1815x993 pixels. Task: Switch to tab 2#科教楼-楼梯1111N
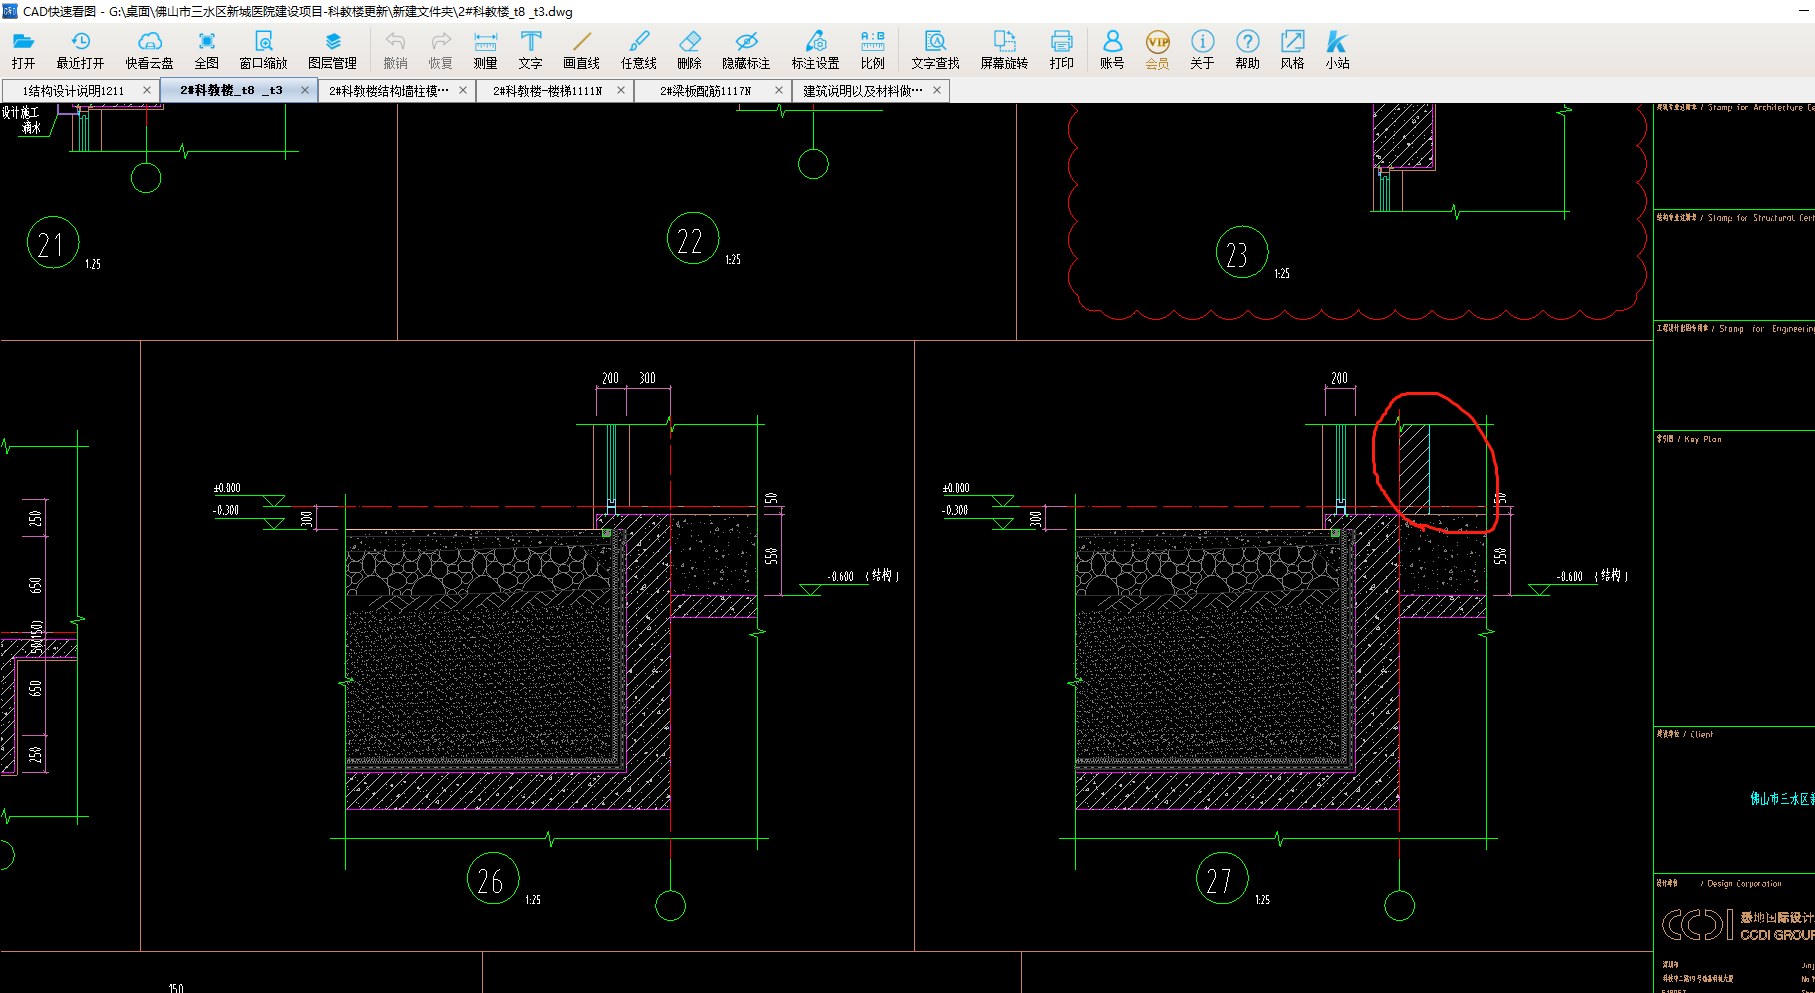pos(547,91)
